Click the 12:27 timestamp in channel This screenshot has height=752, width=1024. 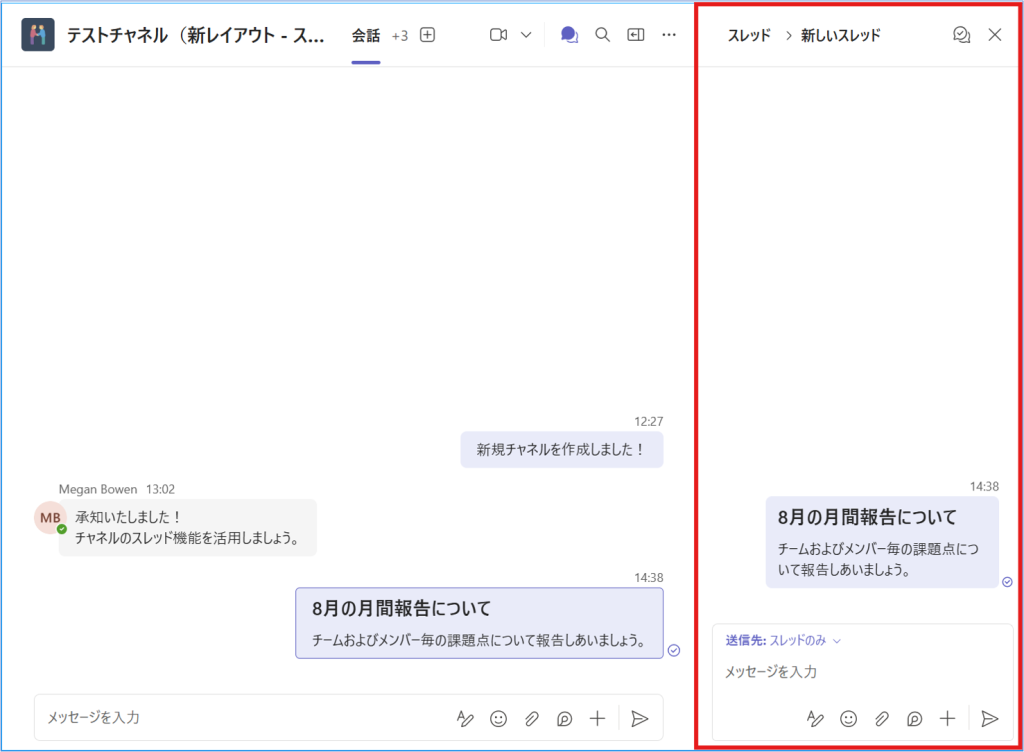648,422
